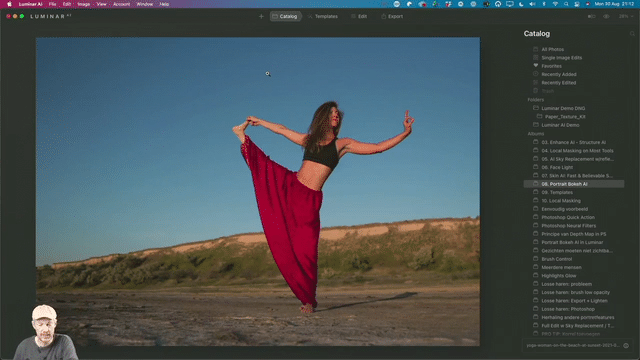
Task: Show Recently Edited photos
Action: [558, 82]
